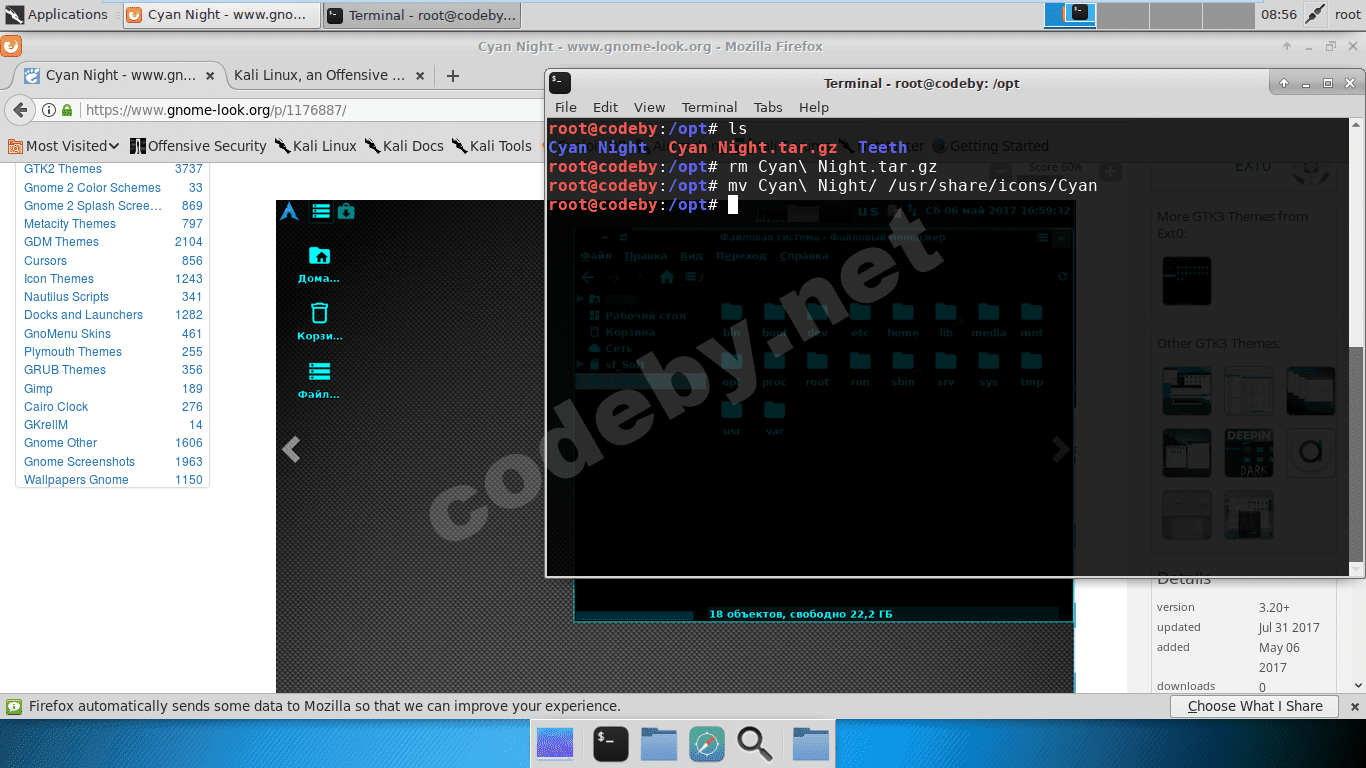This screenshot has height=768, width=1366.
Task: Open the rightmost folder icon in the dock
Action: (811, 744)
